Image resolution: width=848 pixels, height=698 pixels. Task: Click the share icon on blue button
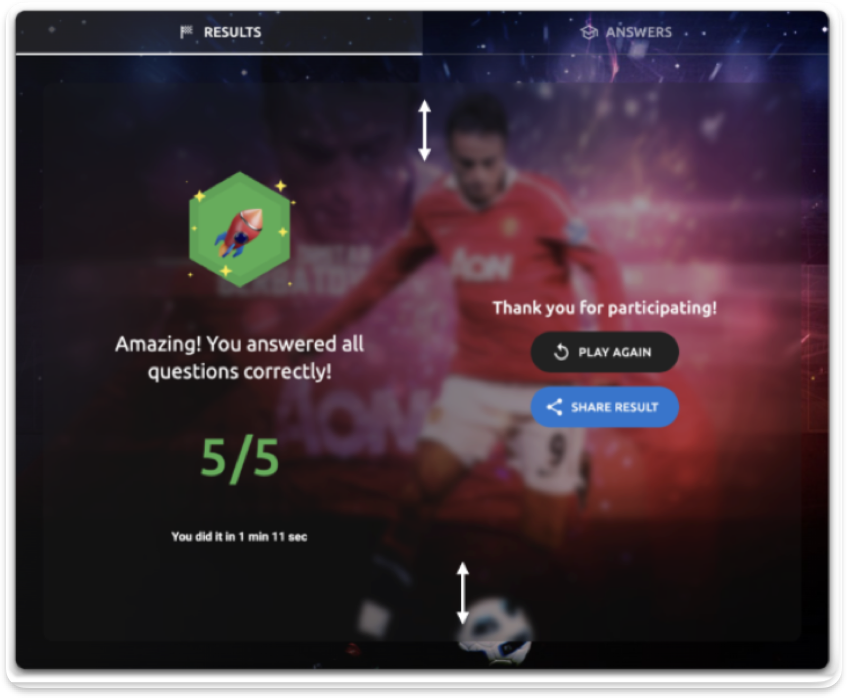pyautogui.click(x=554, y=407)
